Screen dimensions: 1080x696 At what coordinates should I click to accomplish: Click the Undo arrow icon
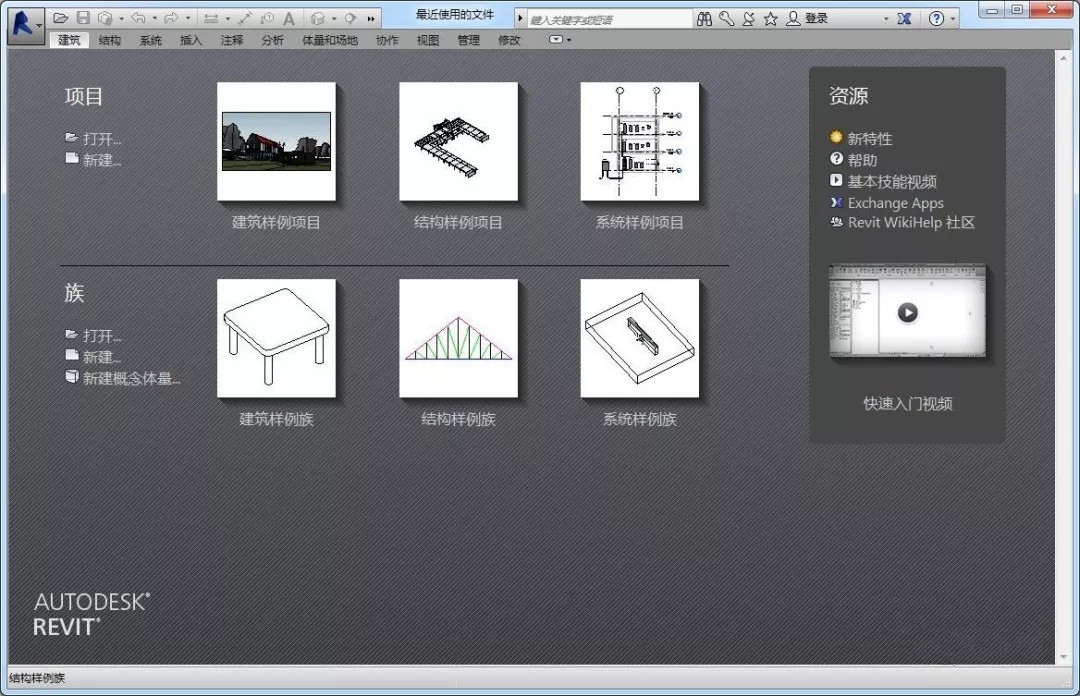tap(138, 18)
